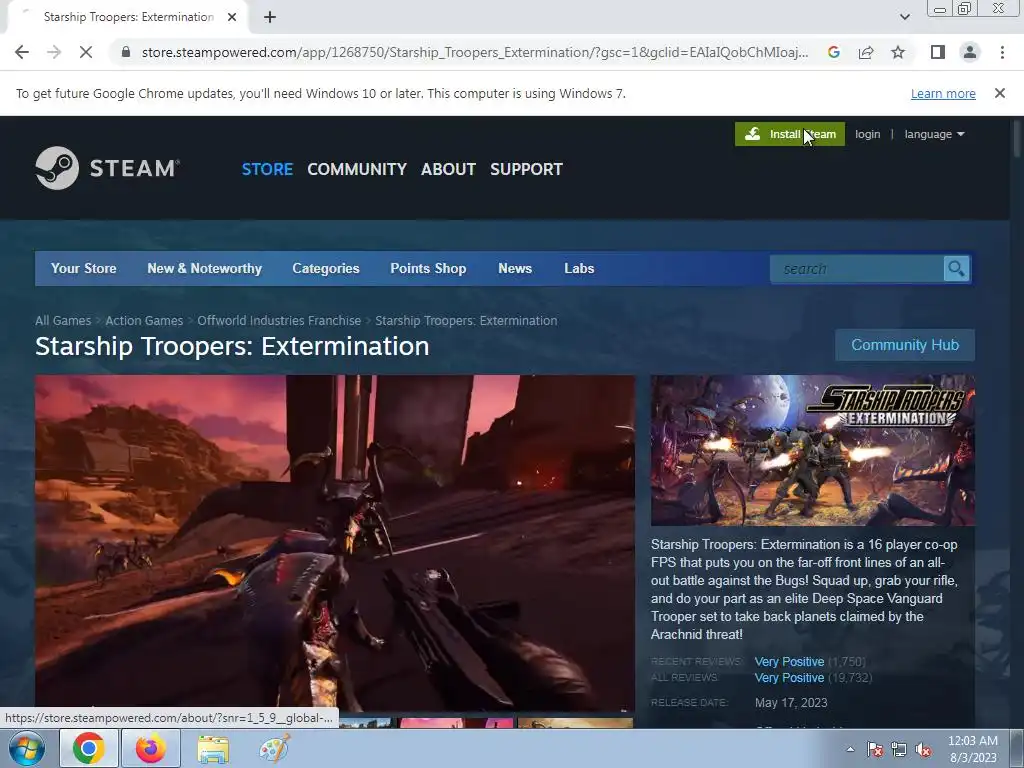Open the STORE menu
This screenshot has width=1024, height=768.
(267, 169)
